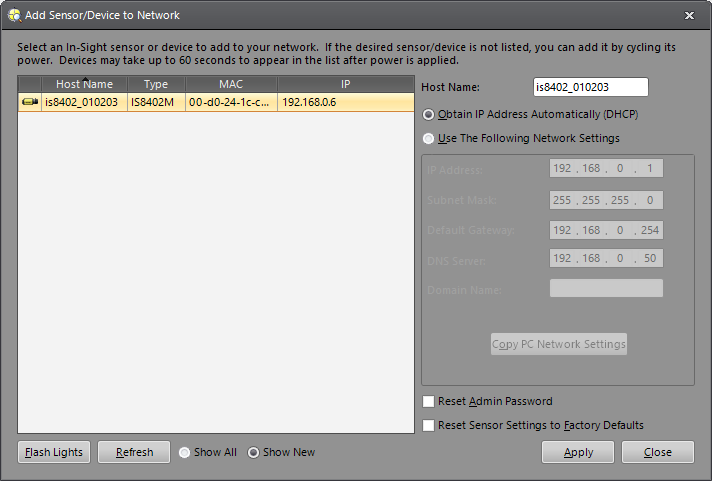Select Obtain IP Address Automatically (DHCP)
Image resolution: width=712 pixels, height=481 pixels.
coord(429,114)
